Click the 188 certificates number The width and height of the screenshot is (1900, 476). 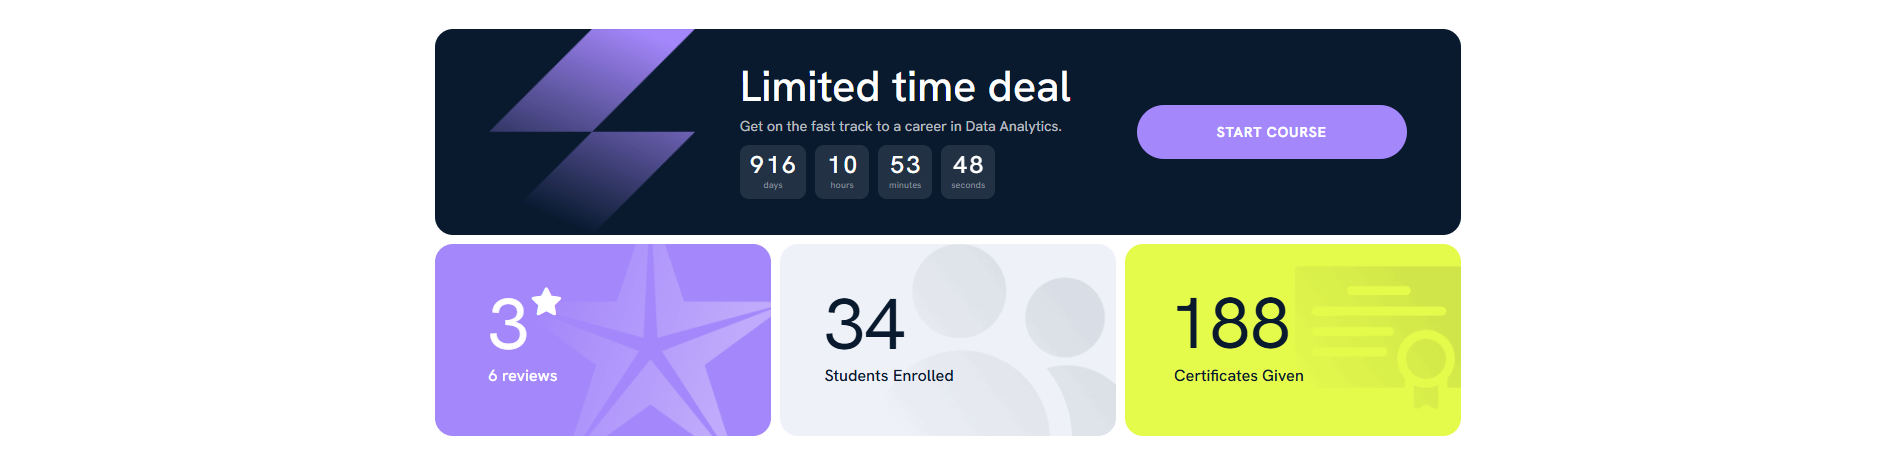pos(1232,323)
